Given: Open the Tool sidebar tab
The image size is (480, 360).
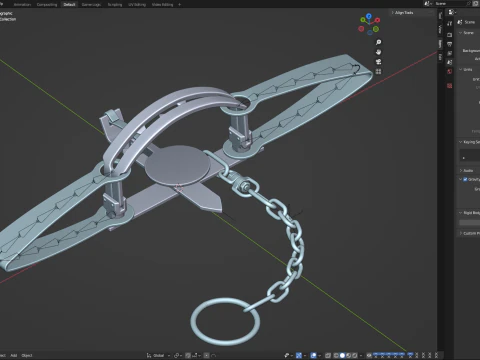Looking at the screenshot, I should (440, 15).
